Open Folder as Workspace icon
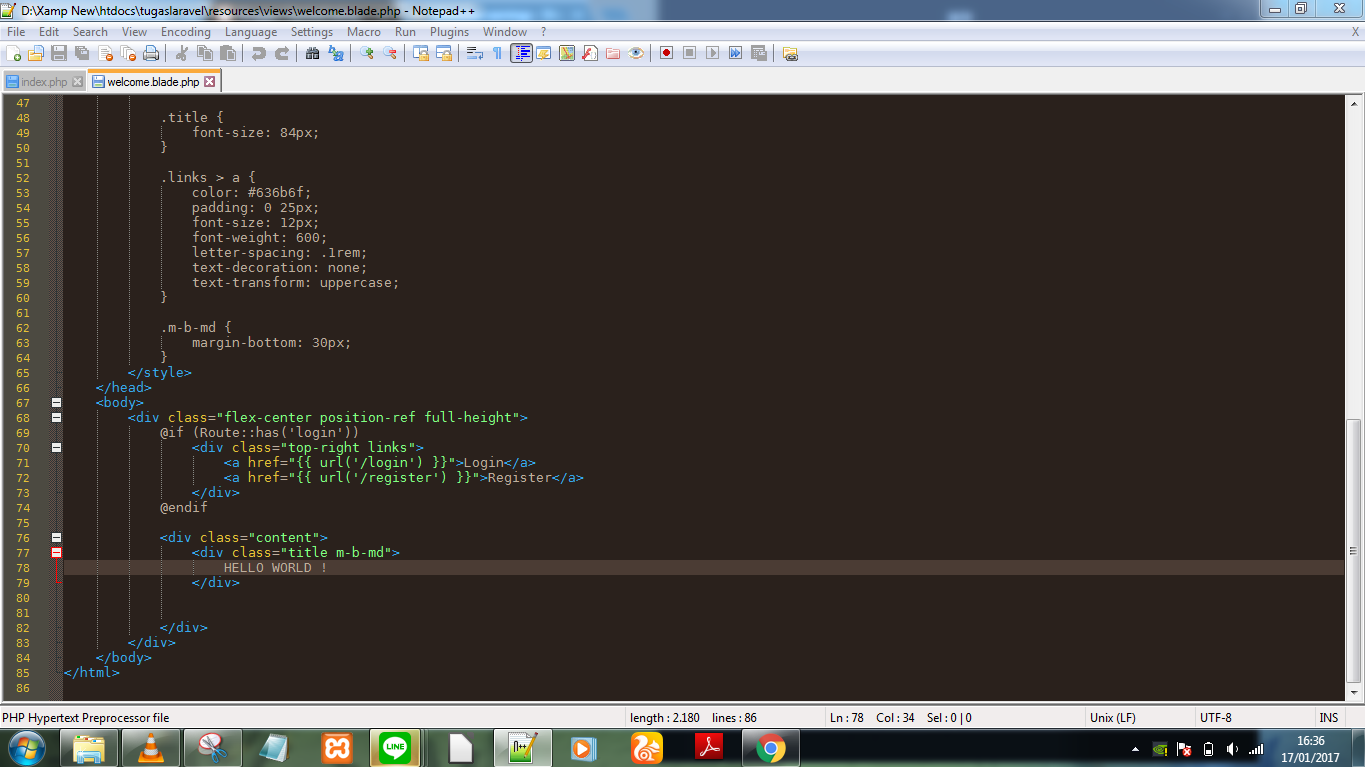 613,53
